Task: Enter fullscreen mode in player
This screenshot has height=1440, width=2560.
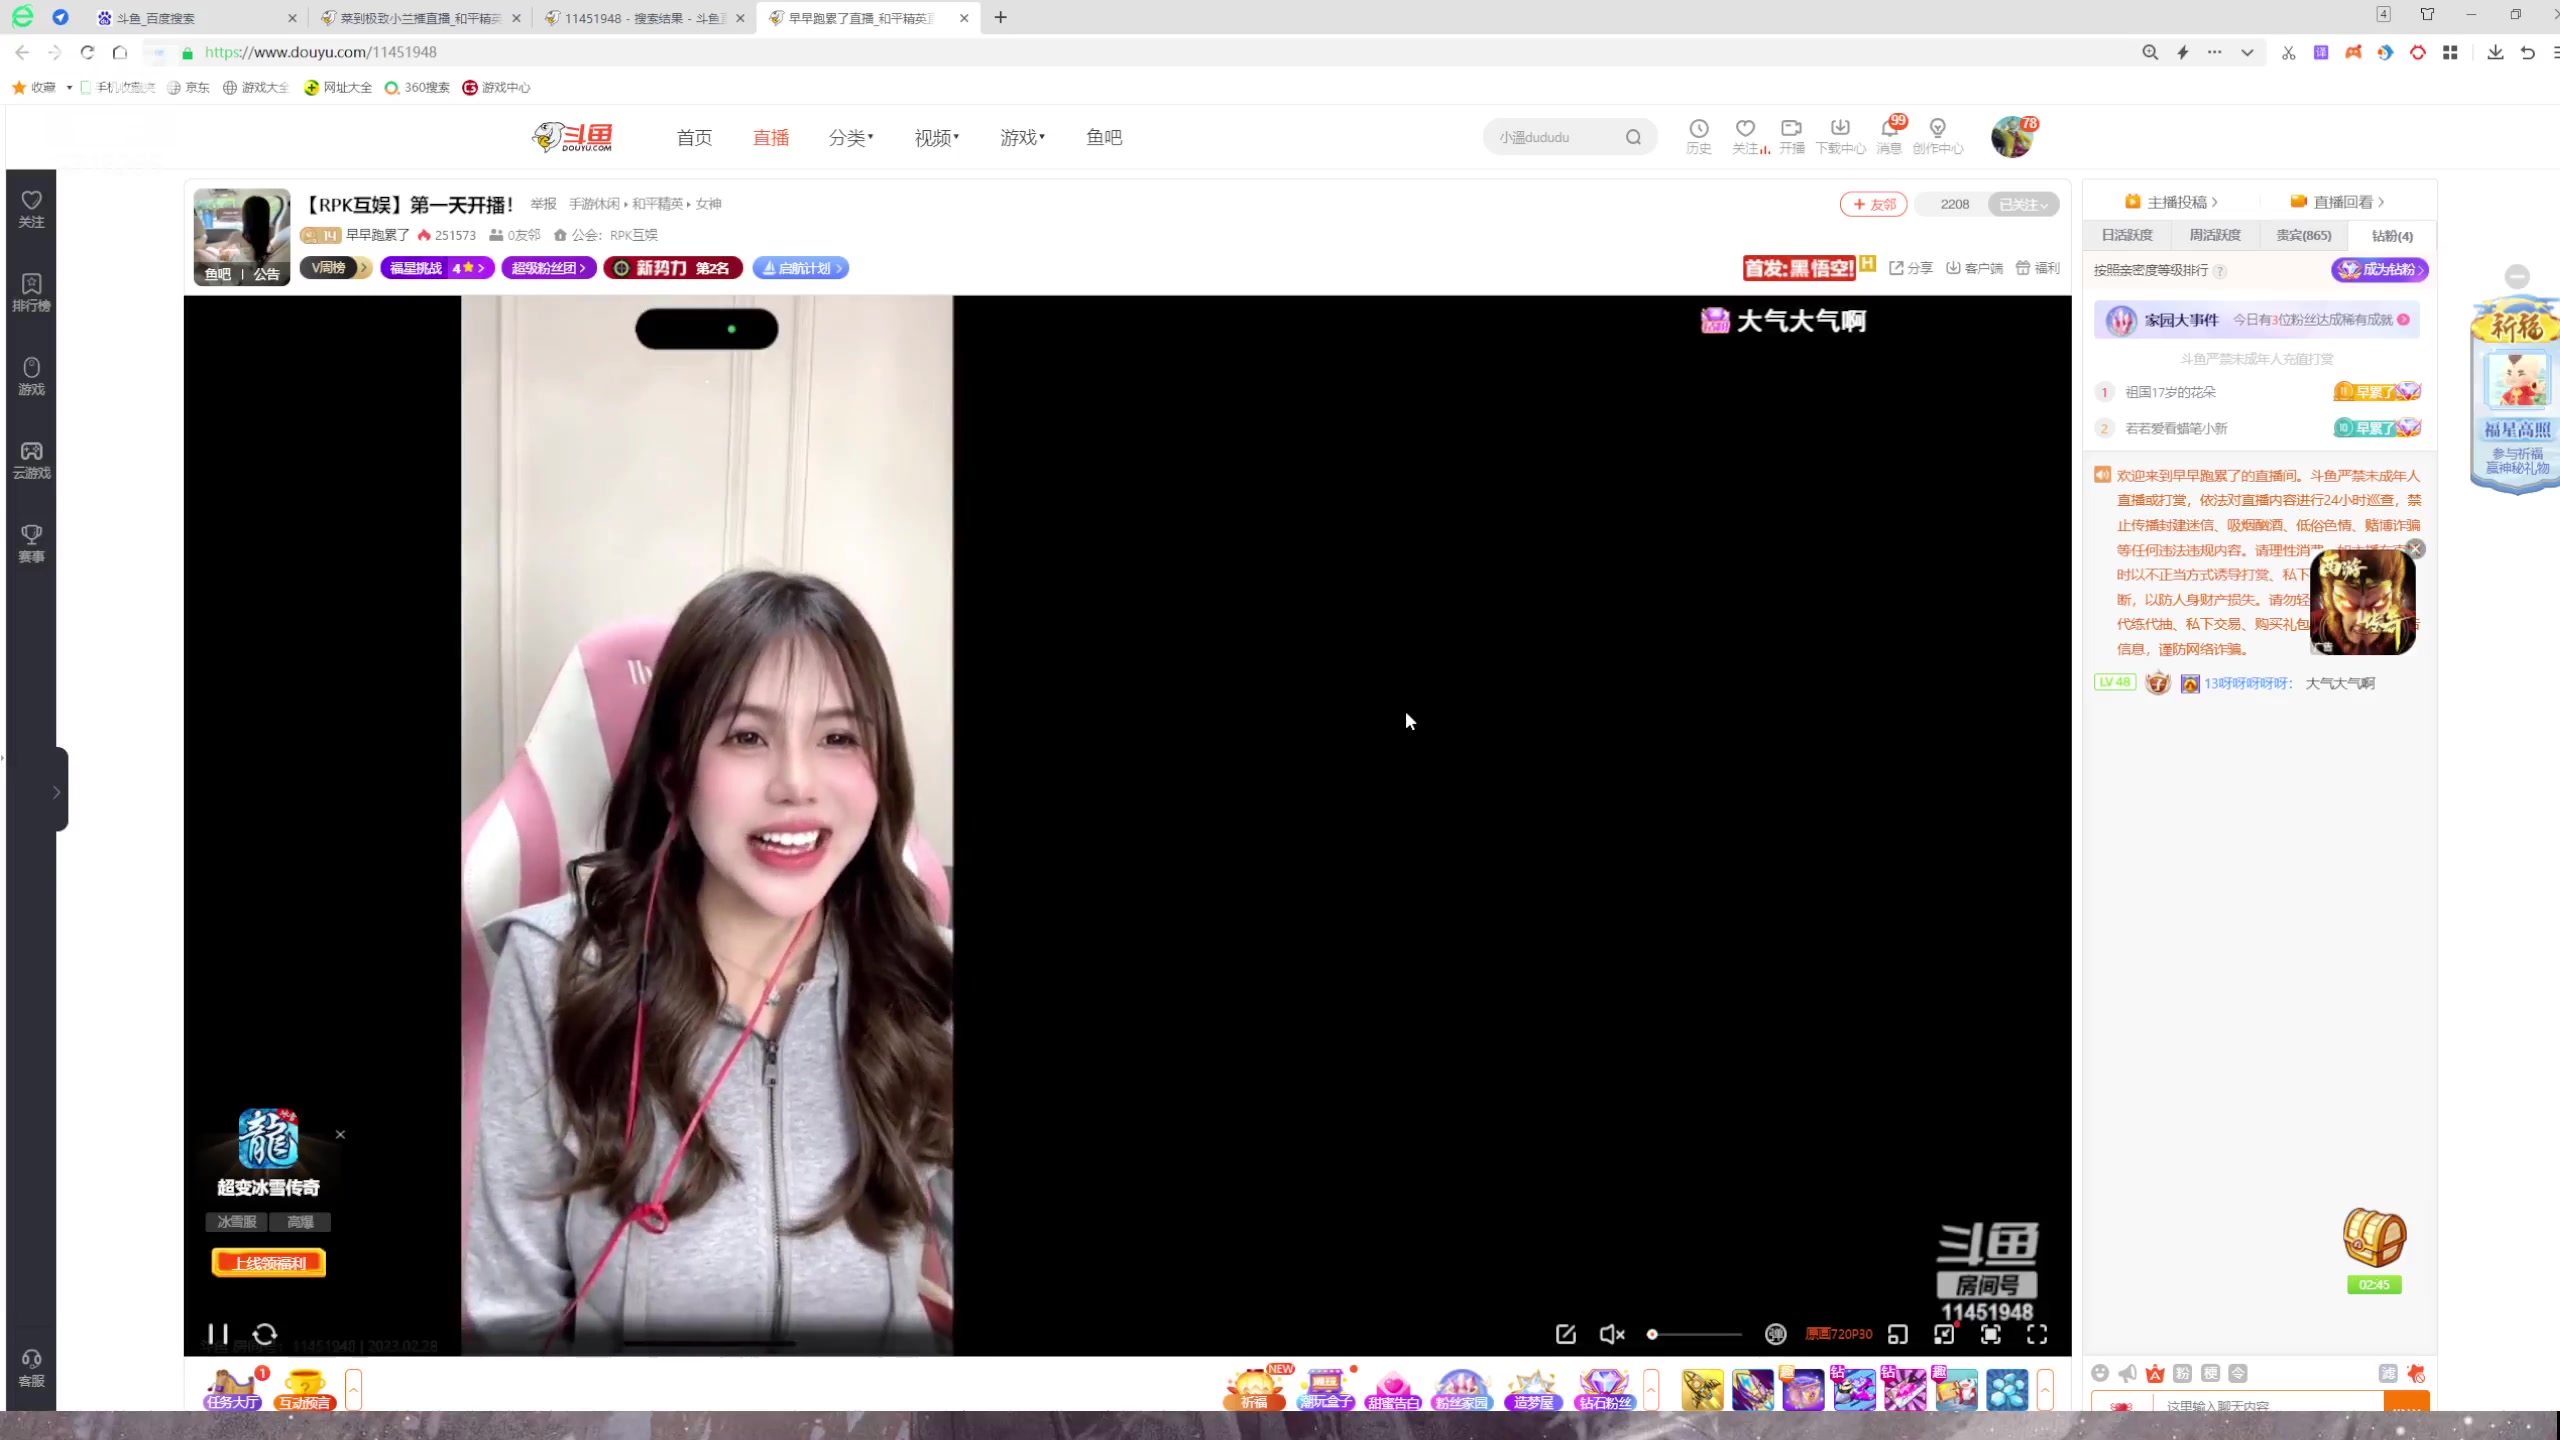Action: [2037, 1334]
